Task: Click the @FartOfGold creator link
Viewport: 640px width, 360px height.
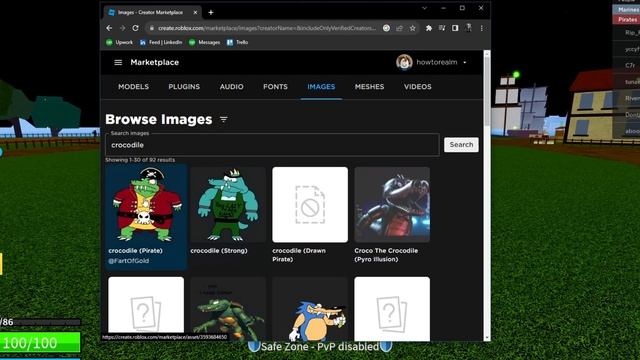Action: tap(129, 261)
